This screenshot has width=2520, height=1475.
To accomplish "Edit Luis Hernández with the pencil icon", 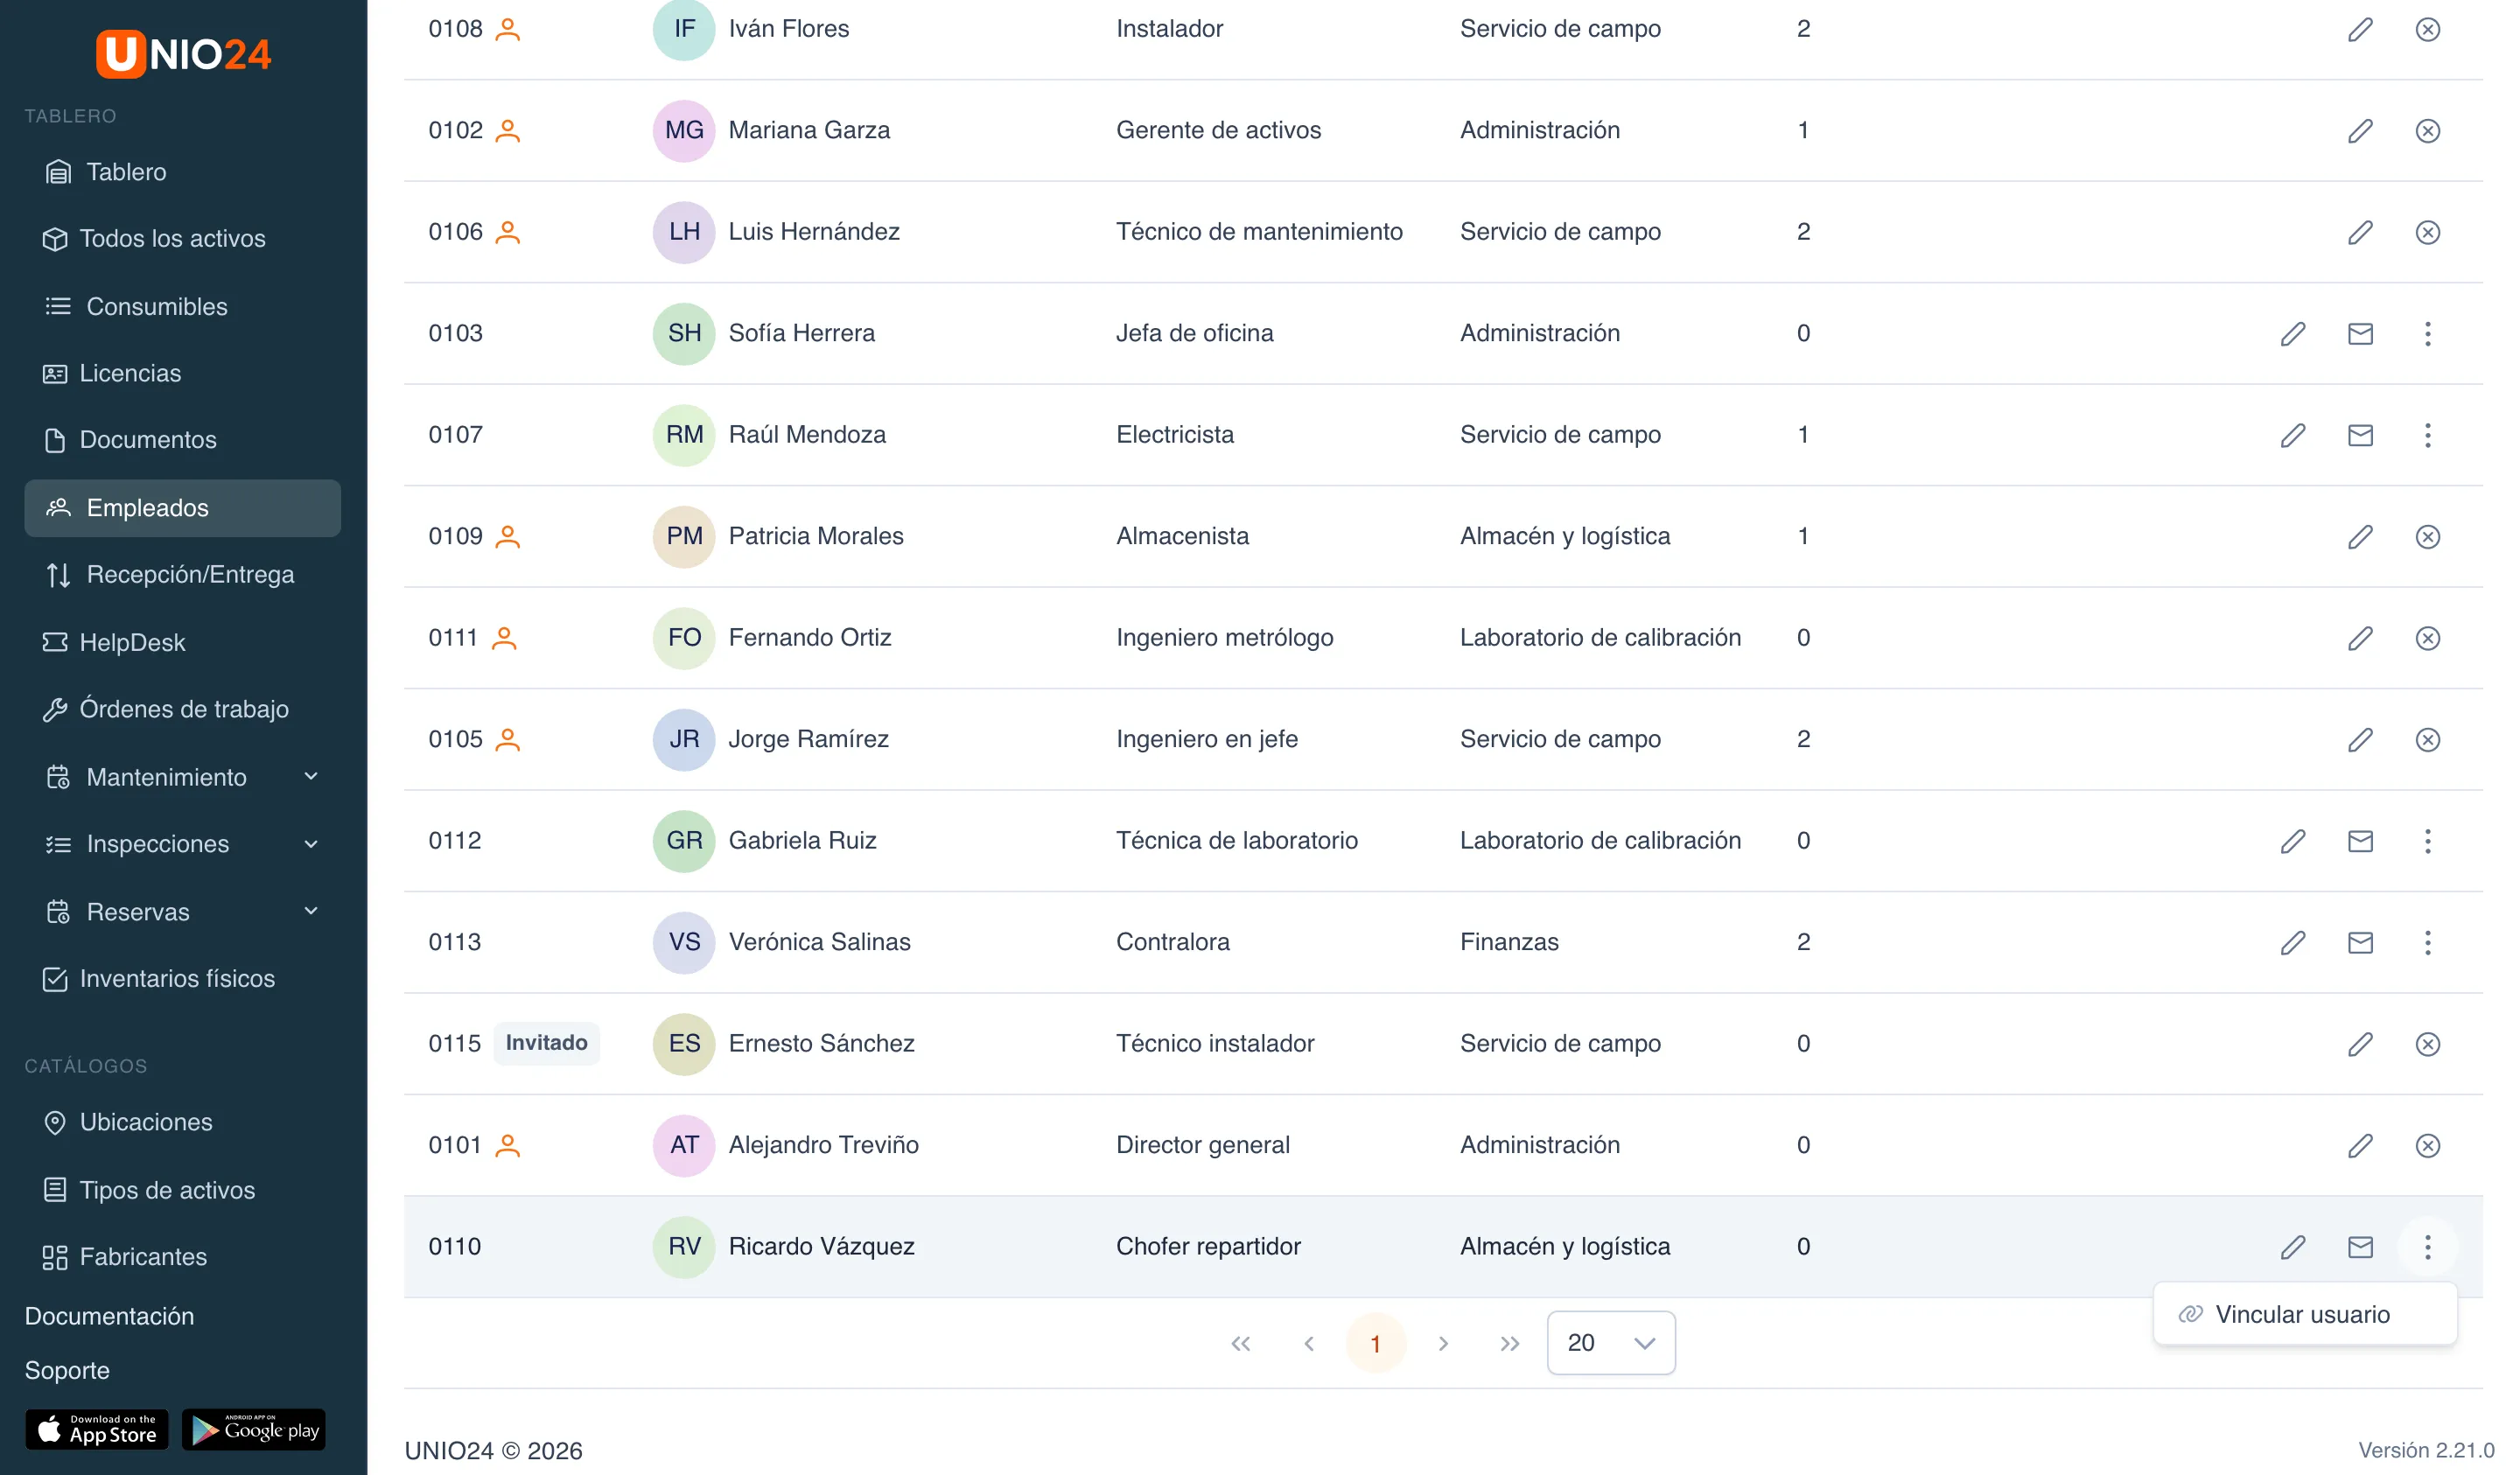I will (x=2360, y=232).
